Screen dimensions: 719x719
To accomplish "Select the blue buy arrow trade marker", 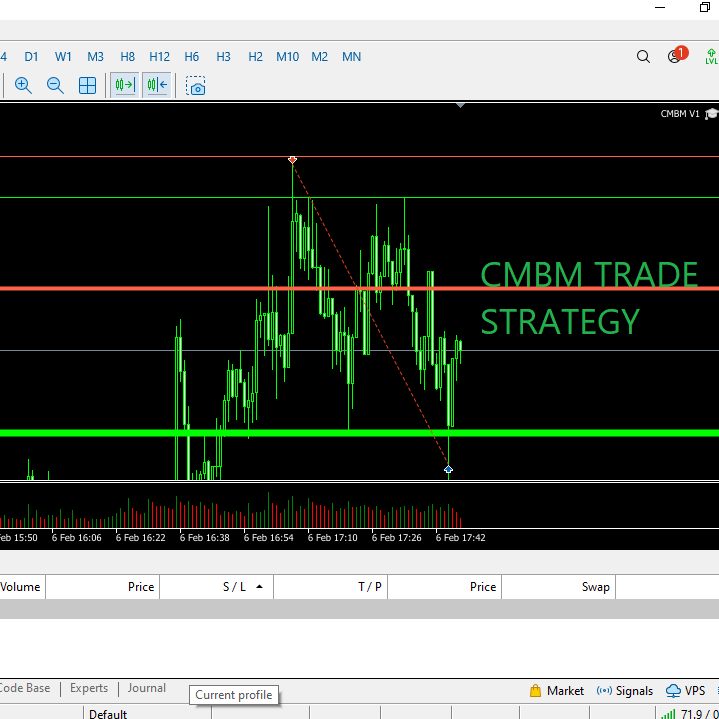I will point(448,469).
